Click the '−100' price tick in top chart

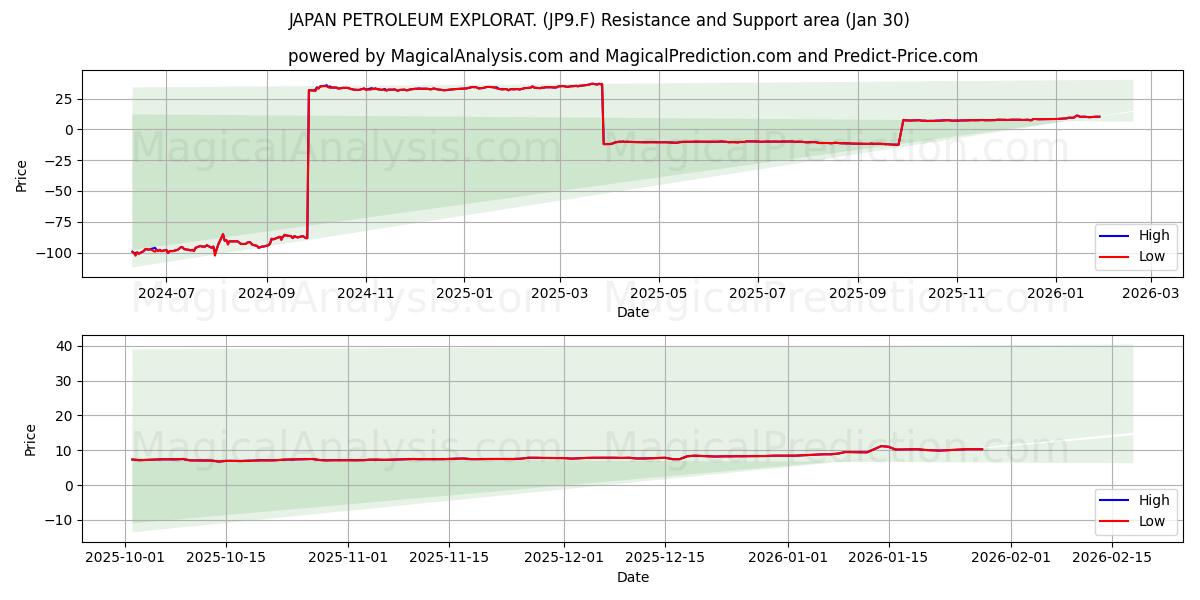pos(56,253)
